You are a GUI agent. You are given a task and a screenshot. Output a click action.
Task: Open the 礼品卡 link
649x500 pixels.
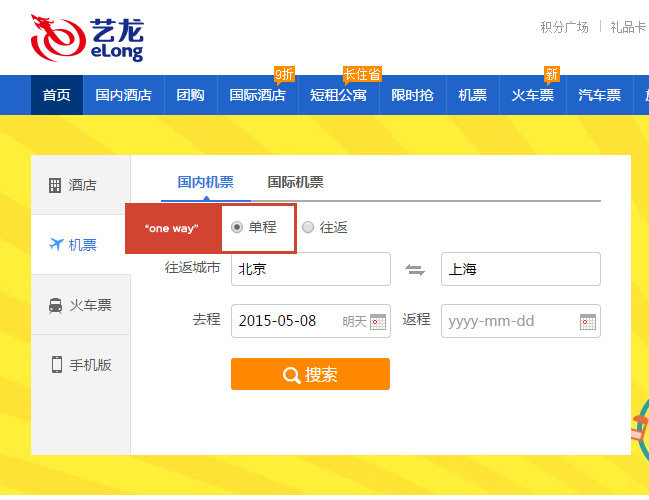click(x=628, y=27)
